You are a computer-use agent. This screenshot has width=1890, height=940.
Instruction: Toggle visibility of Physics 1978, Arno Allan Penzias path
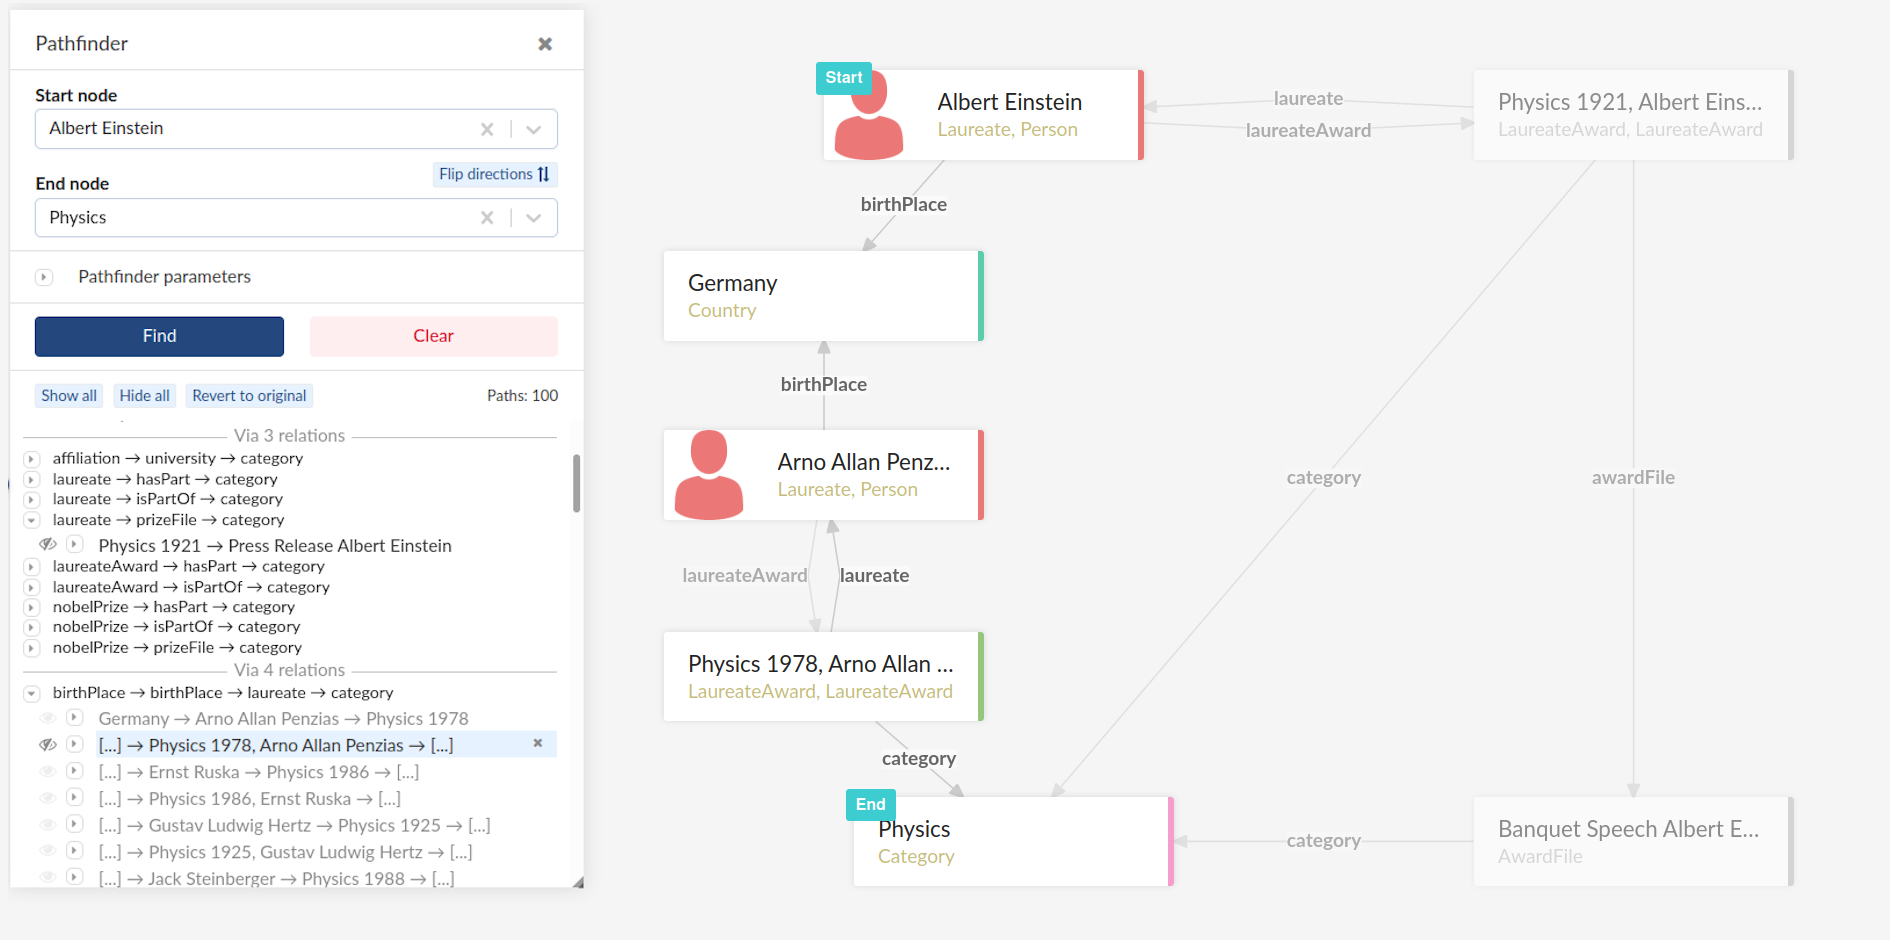pos(47,745)
